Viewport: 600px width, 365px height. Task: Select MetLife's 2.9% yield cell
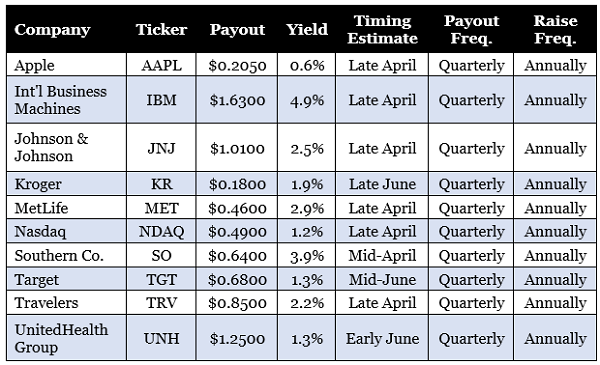(307, 208)
